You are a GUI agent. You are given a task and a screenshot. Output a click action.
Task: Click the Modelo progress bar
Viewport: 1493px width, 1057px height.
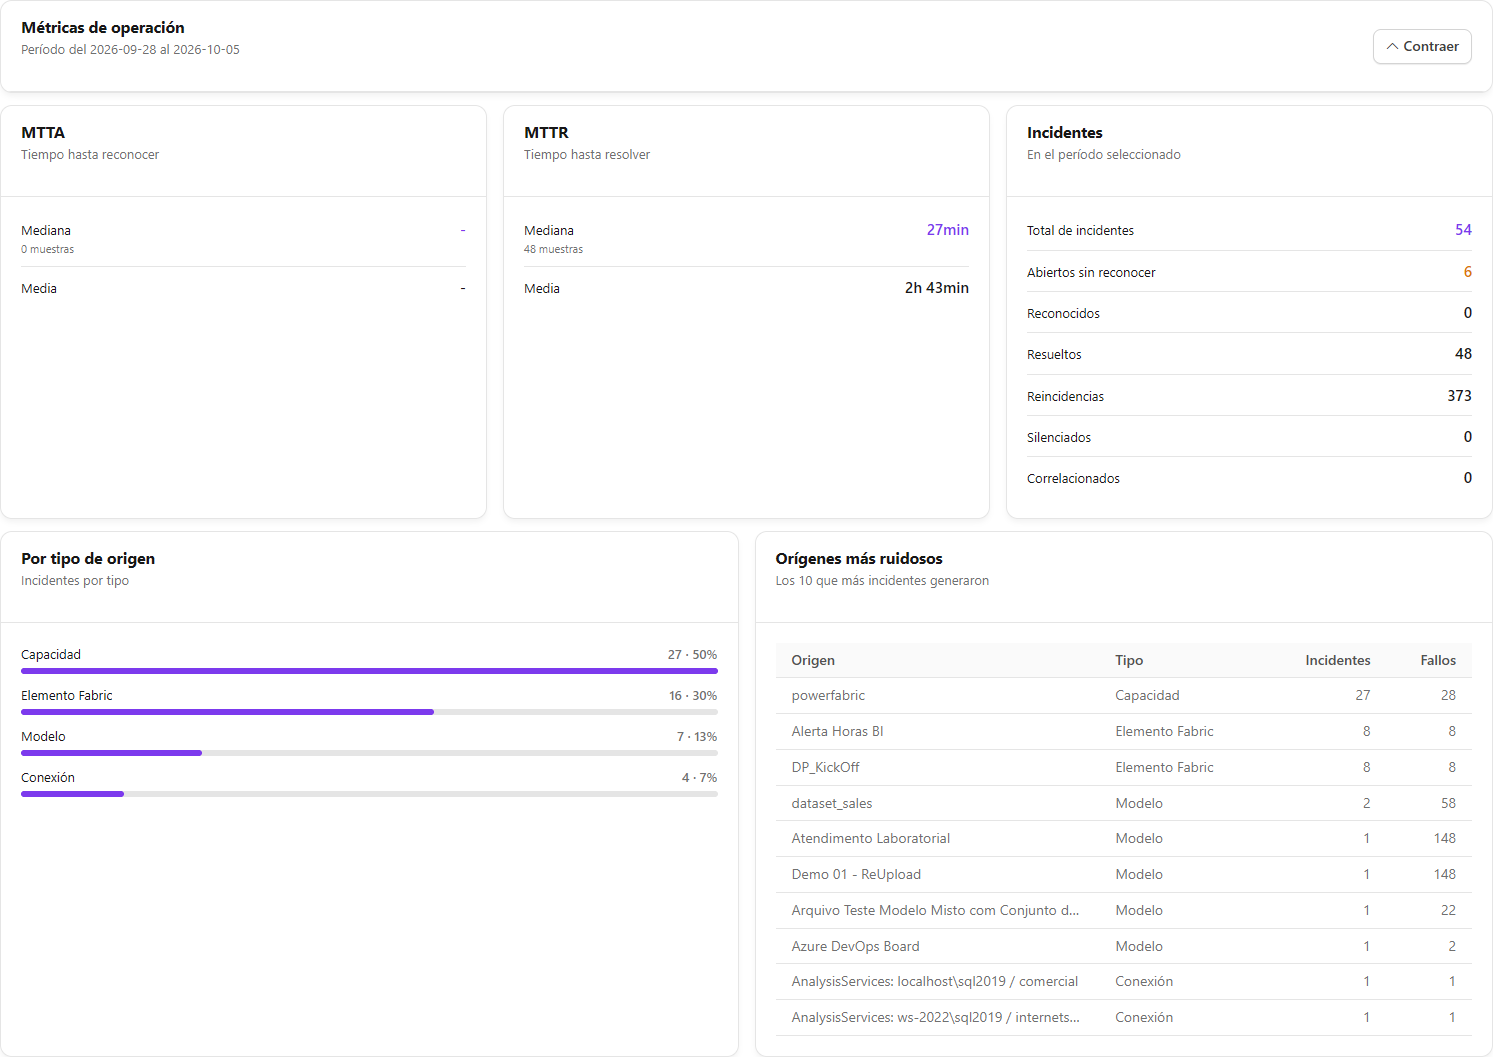[x=369, y=753]
